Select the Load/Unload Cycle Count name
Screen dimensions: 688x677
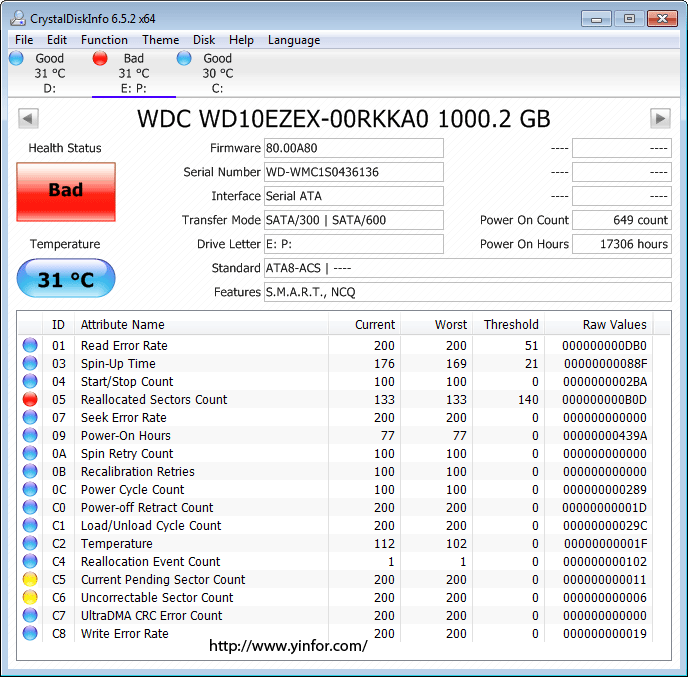(151, 526)
